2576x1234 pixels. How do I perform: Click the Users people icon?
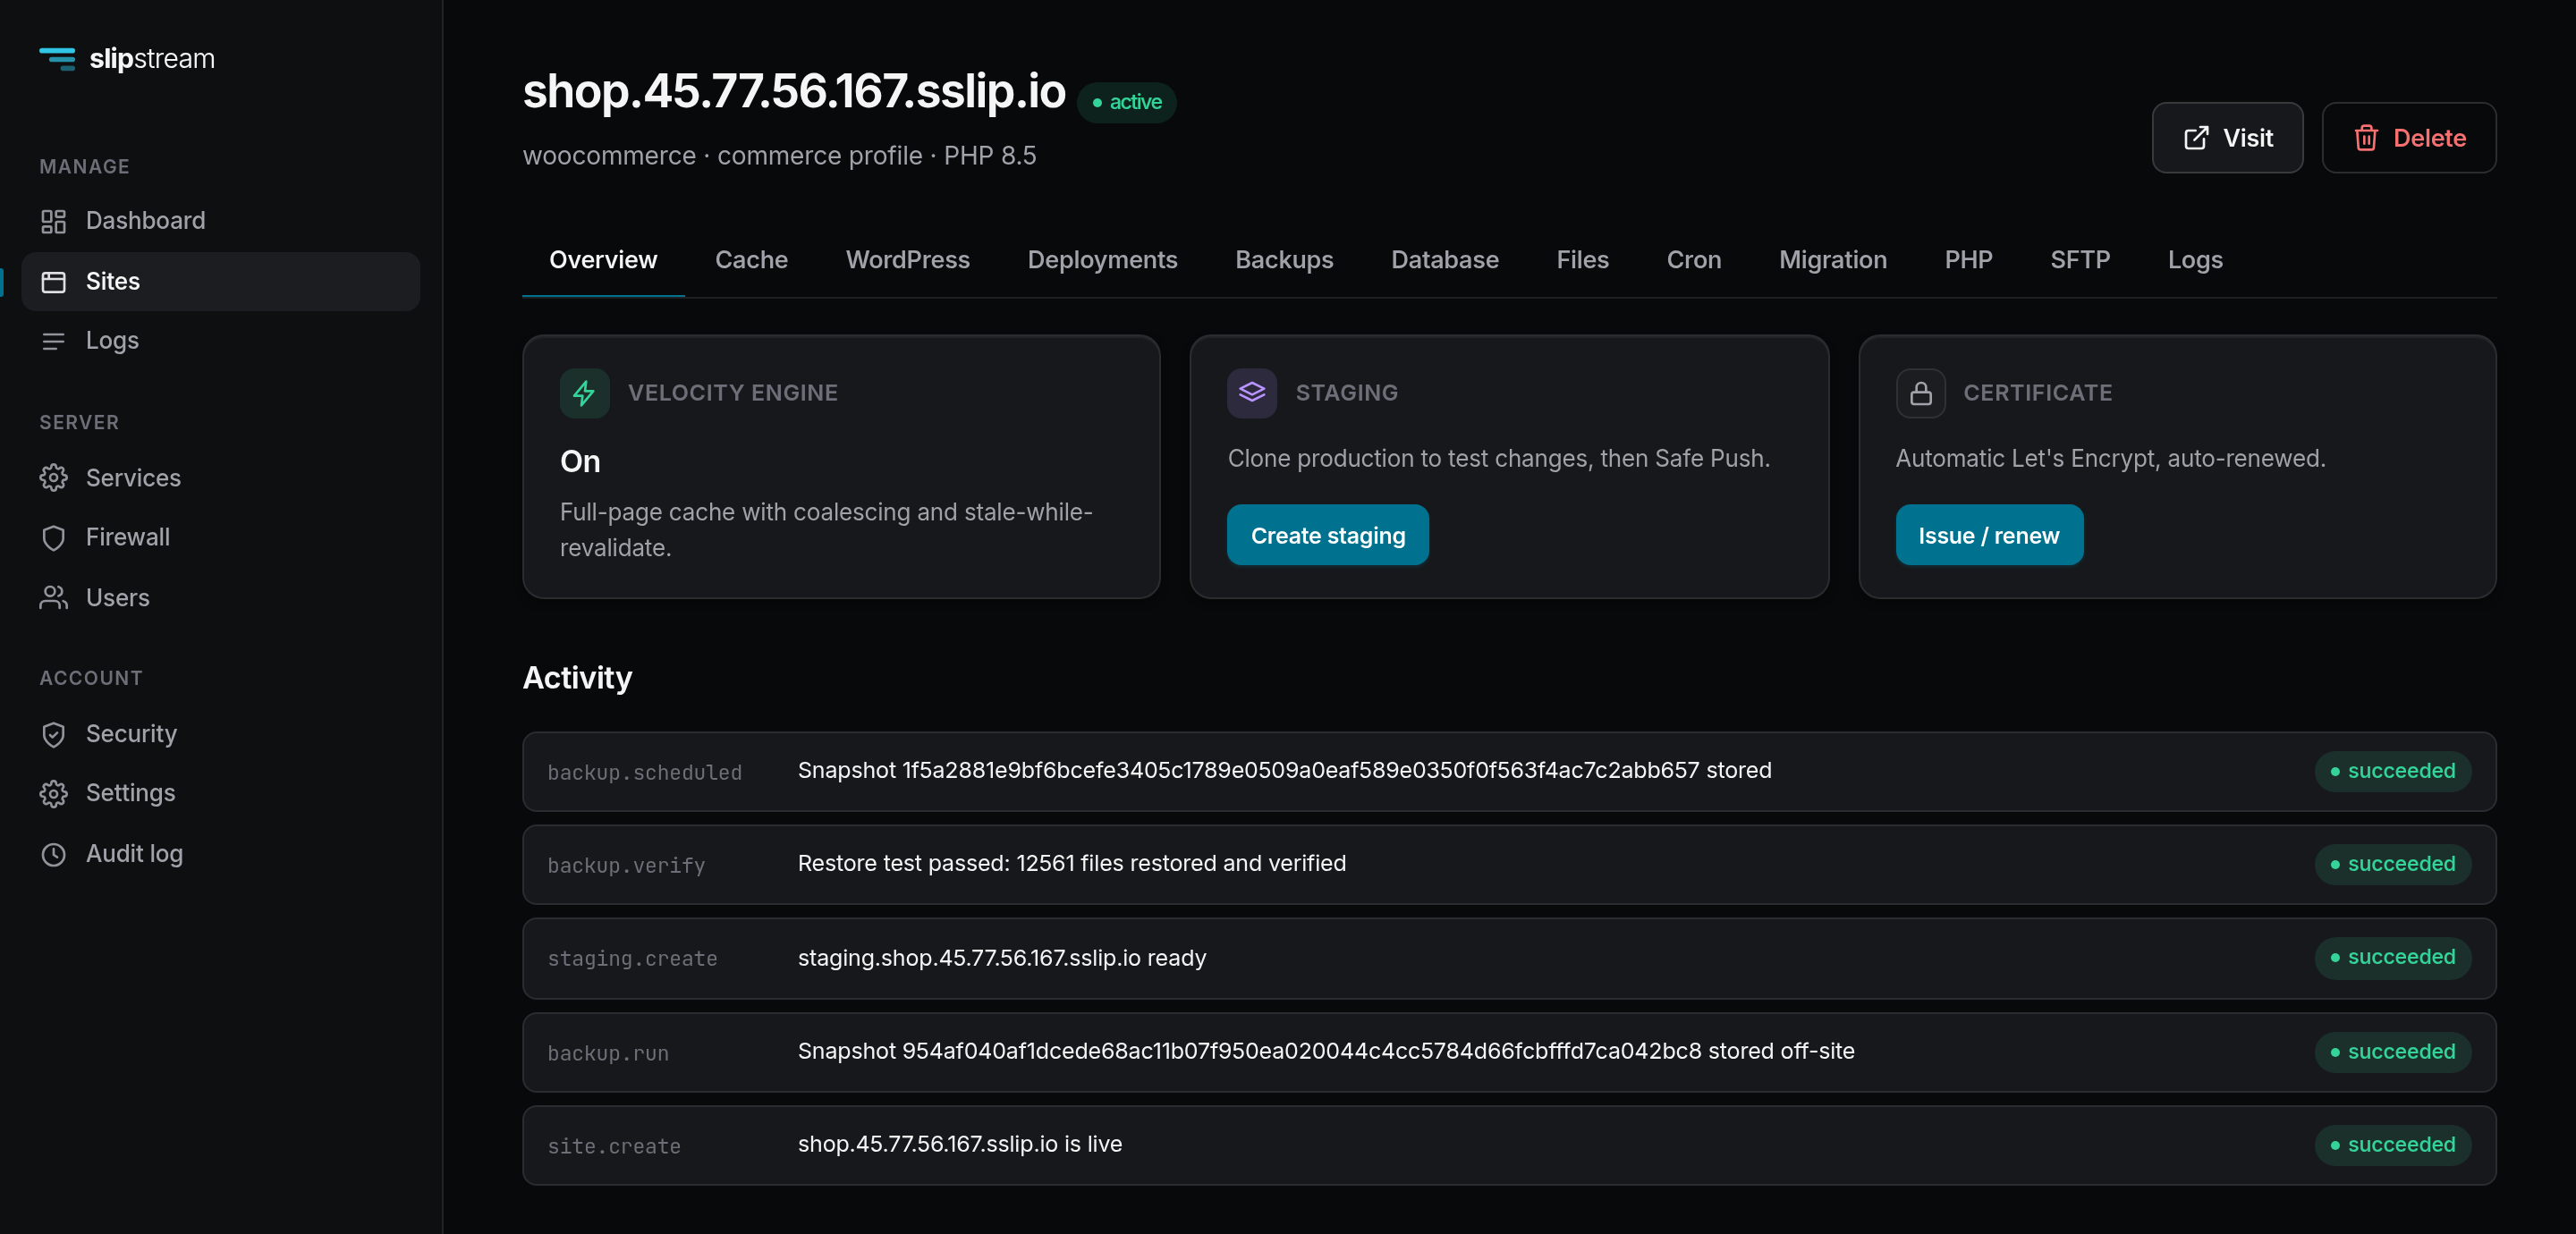(53, 598)
